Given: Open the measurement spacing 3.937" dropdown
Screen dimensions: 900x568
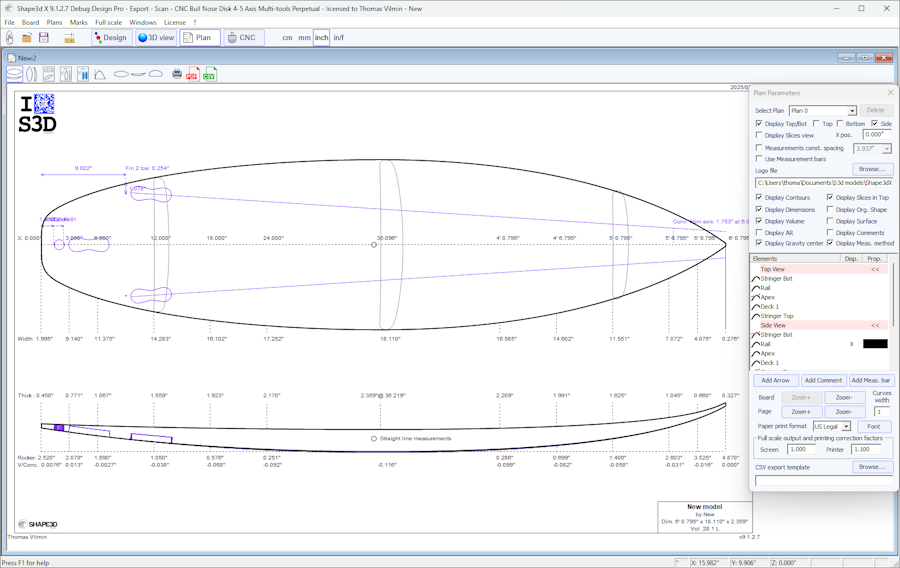Looking at the screenshot, I should click(887, 149).
